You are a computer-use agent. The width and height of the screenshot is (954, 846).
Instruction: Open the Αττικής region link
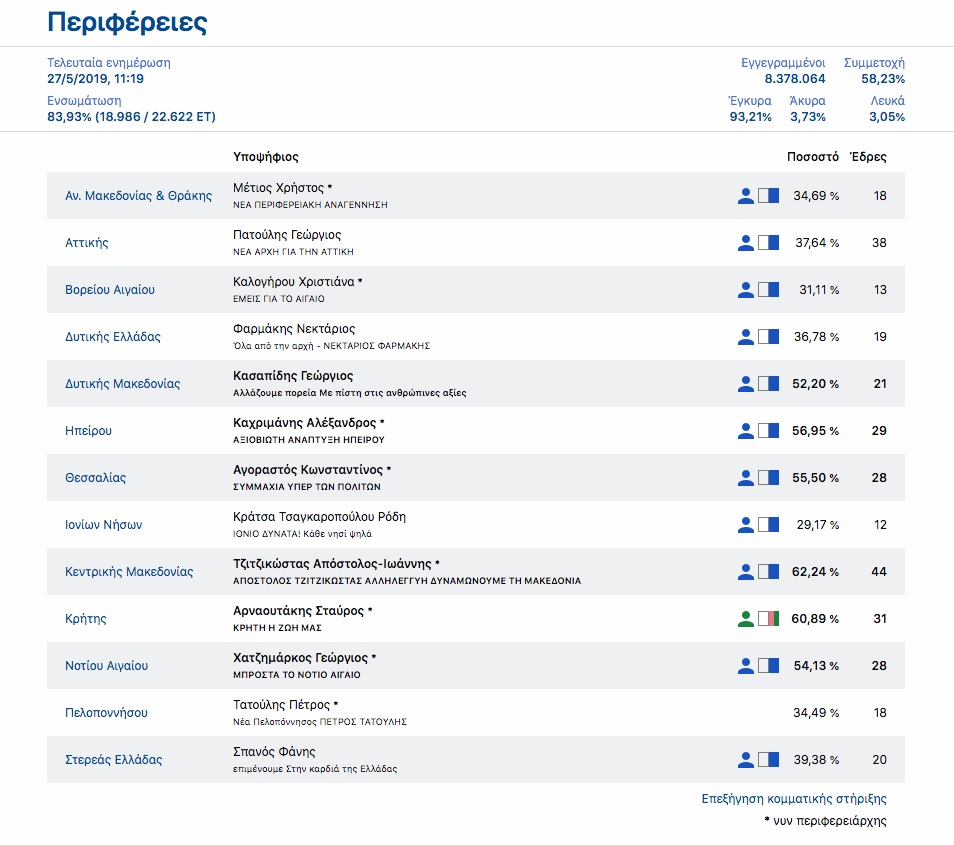click(87, 243)
